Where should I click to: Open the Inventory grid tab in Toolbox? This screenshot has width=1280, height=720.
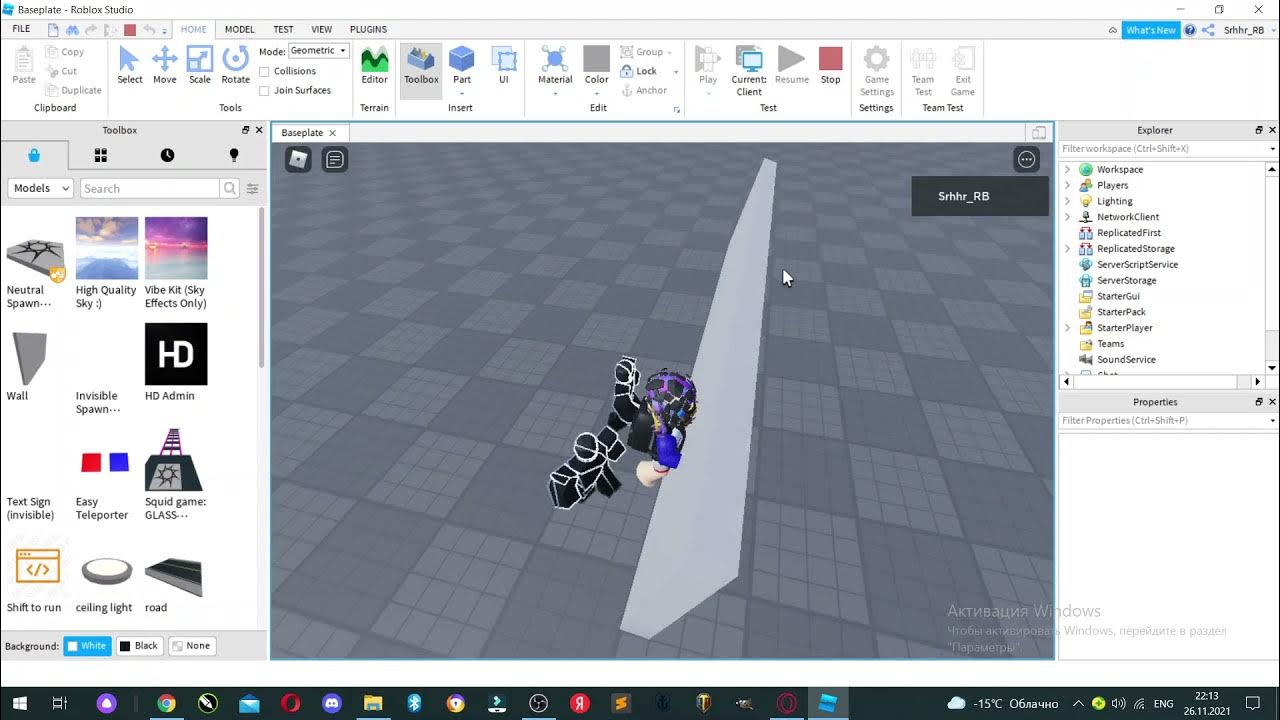point(100,155)
